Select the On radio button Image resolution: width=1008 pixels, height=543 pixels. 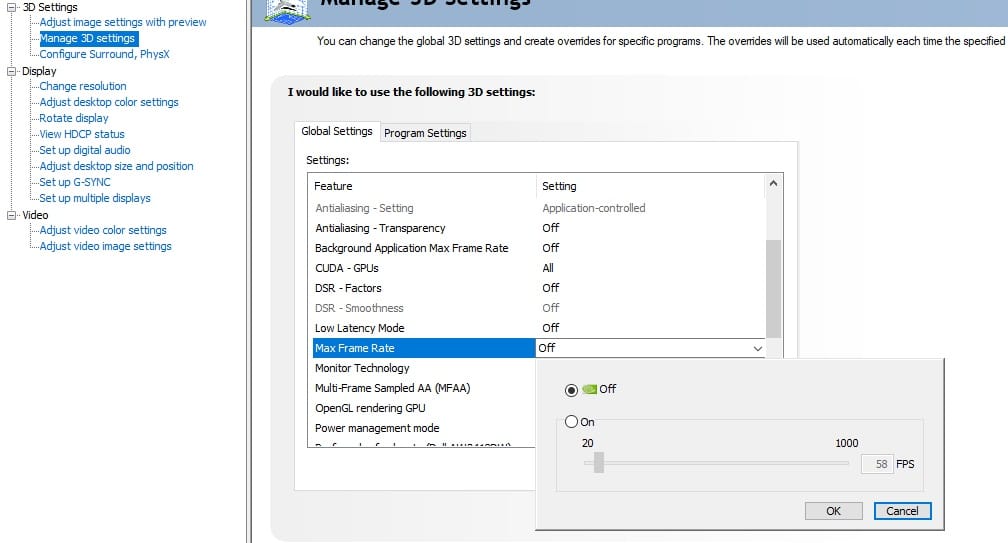[x=572, y=422]
